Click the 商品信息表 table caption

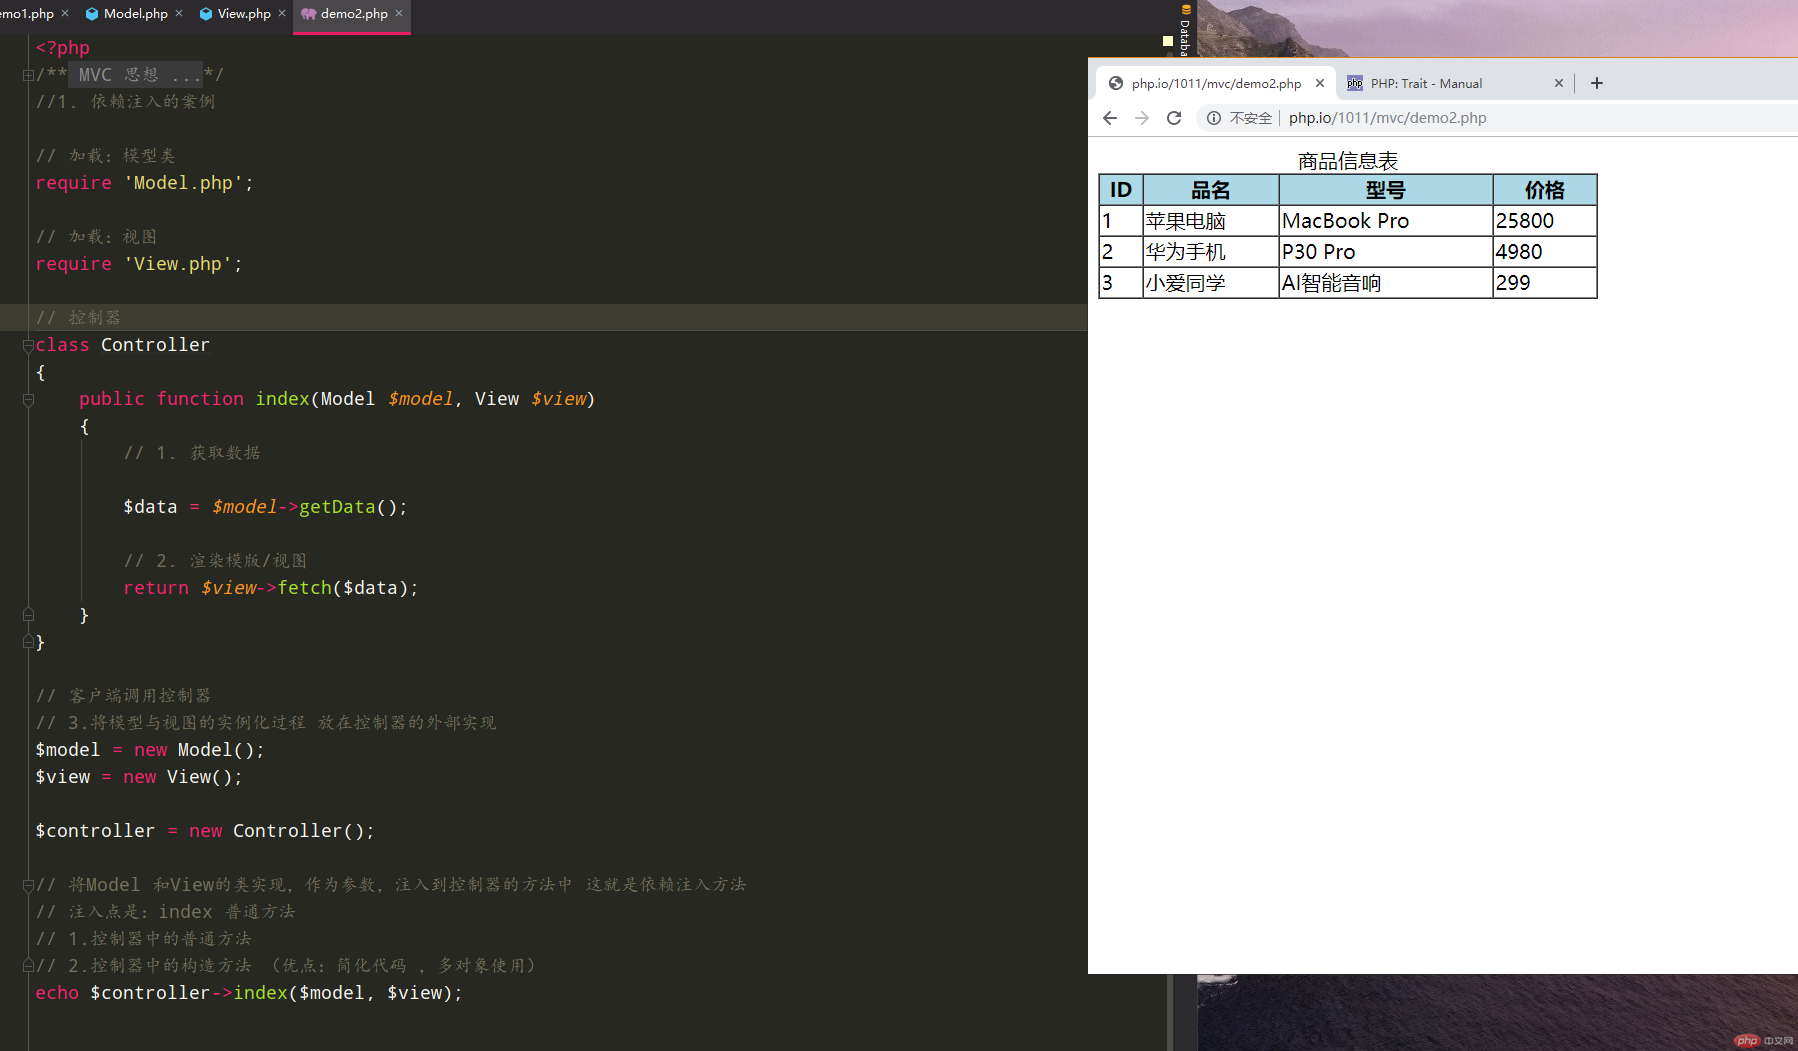(x=1347, y=161)
